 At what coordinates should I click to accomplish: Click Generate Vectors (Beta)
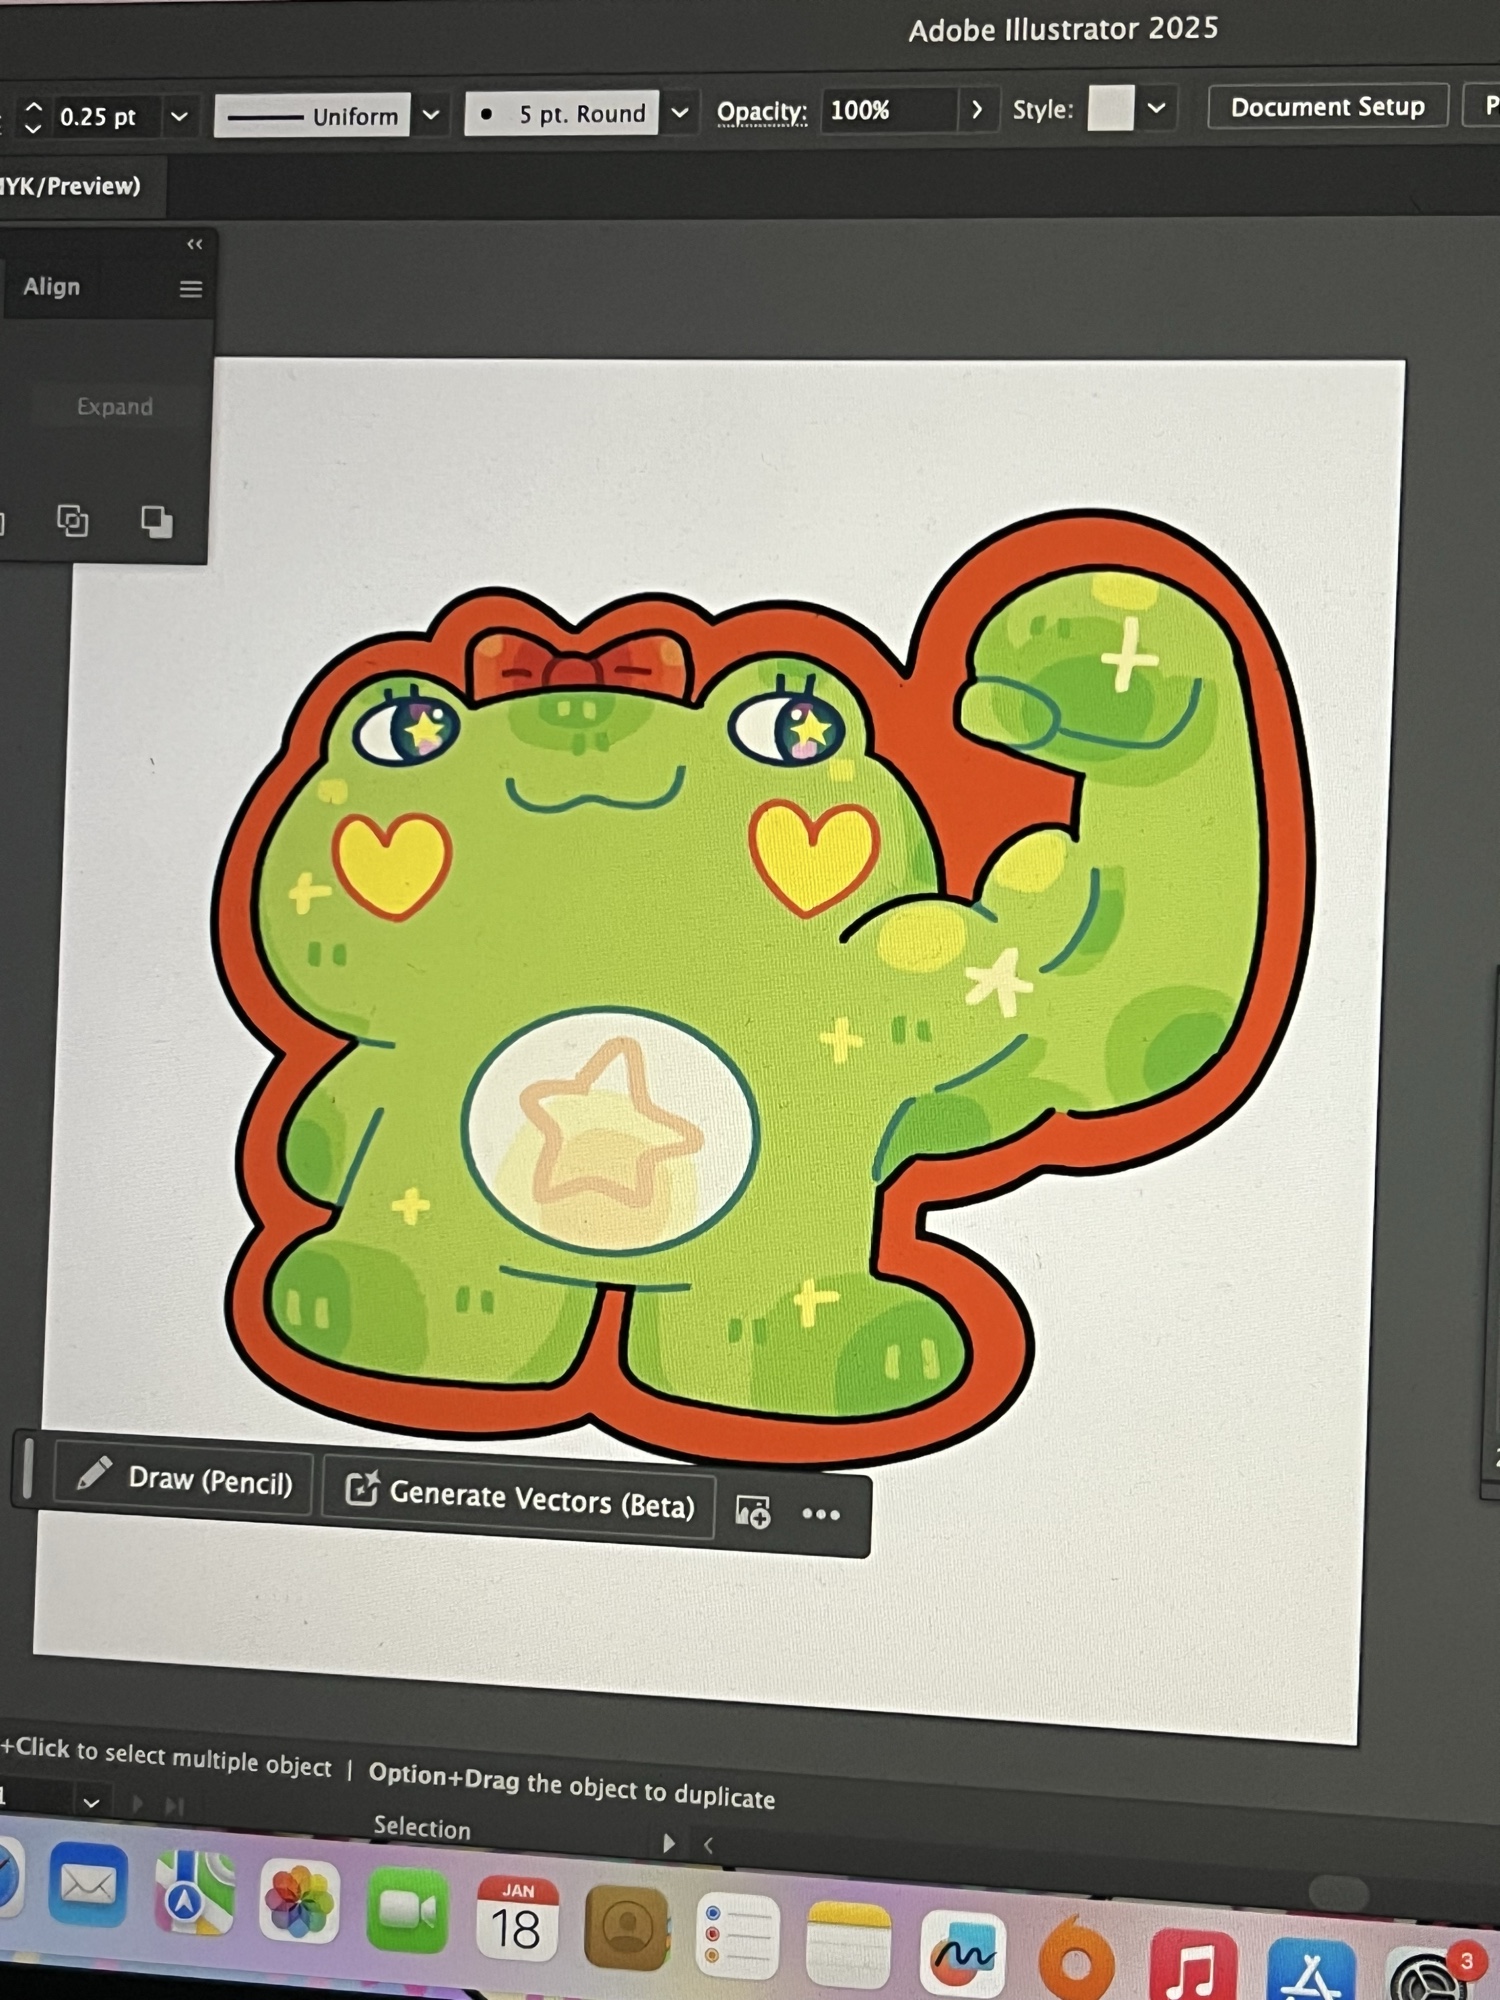click(x=520, y=1499)
